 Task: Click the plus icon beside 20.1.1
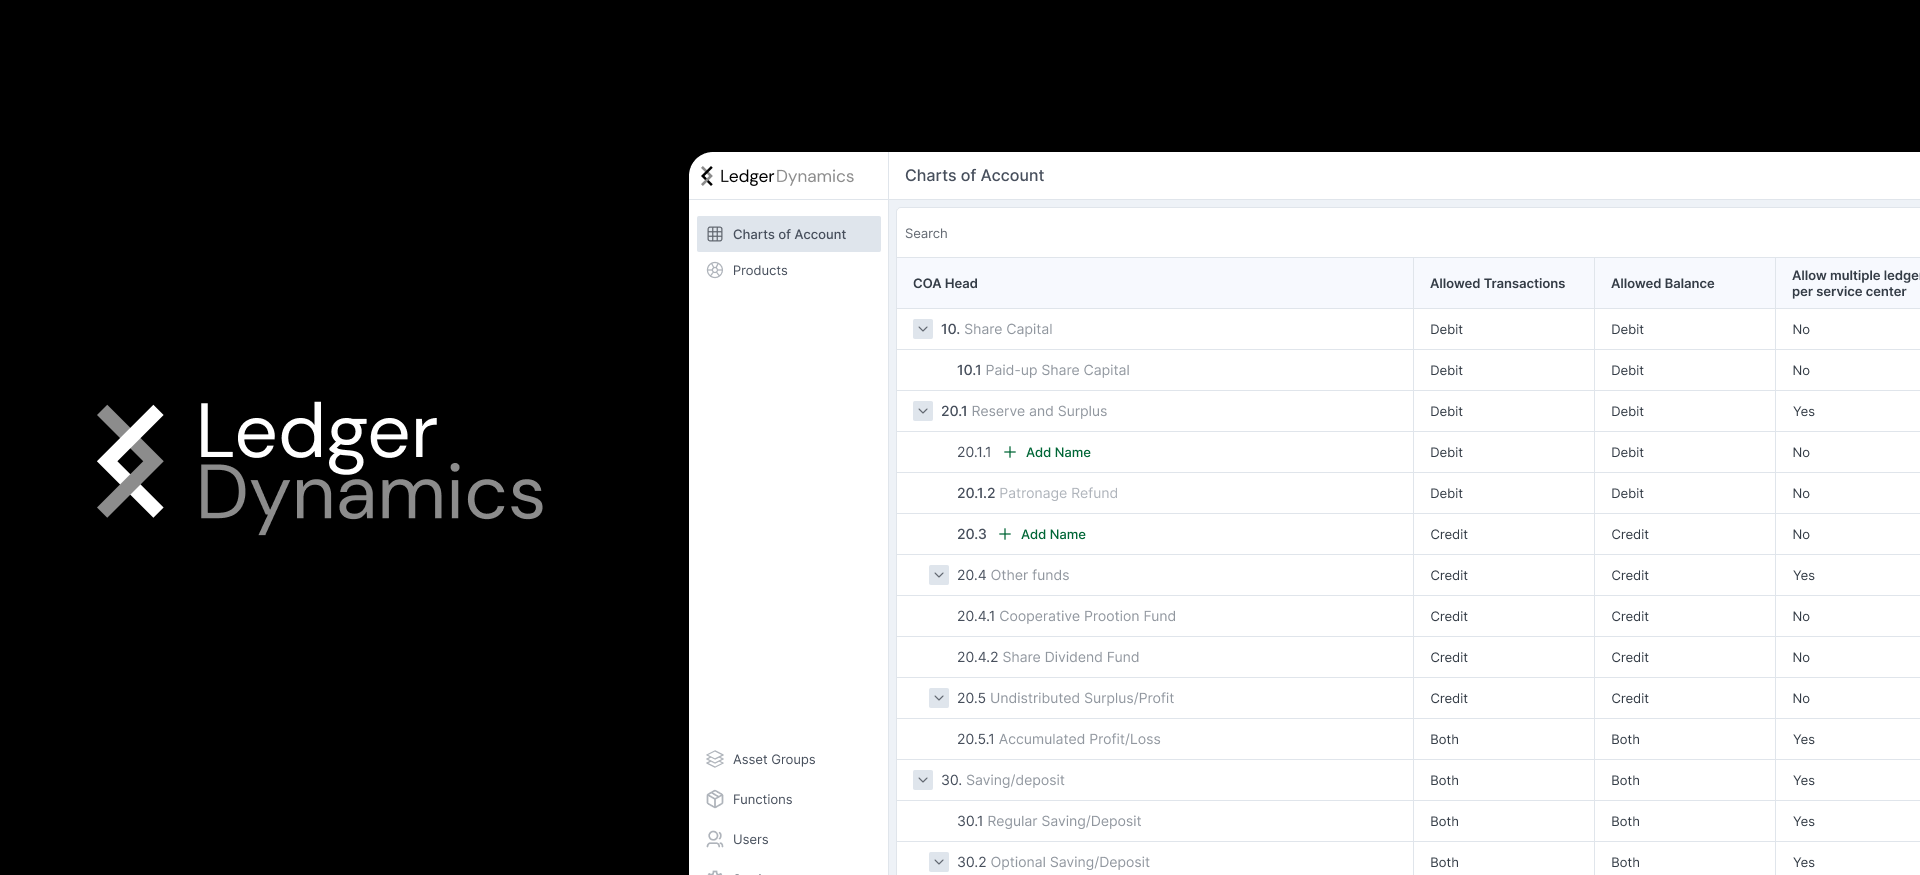point(1010,452)
